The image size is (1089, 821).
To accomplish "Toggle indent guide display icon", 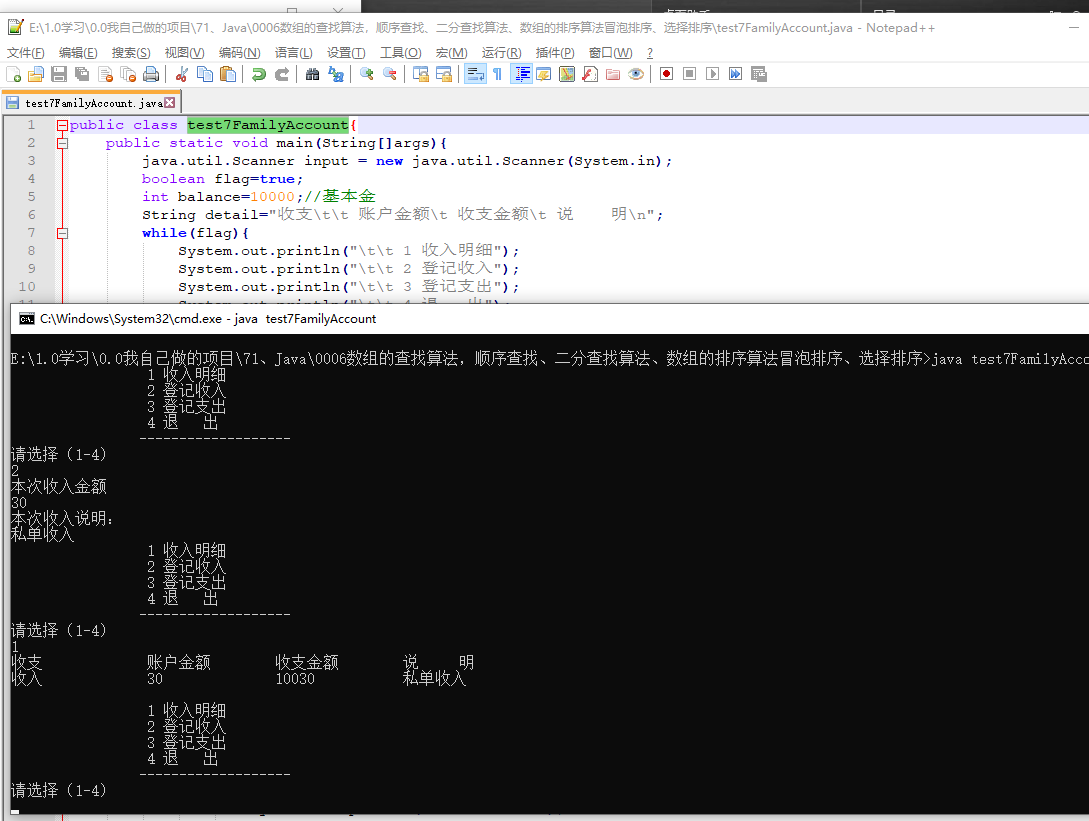I will click(521, 74).
